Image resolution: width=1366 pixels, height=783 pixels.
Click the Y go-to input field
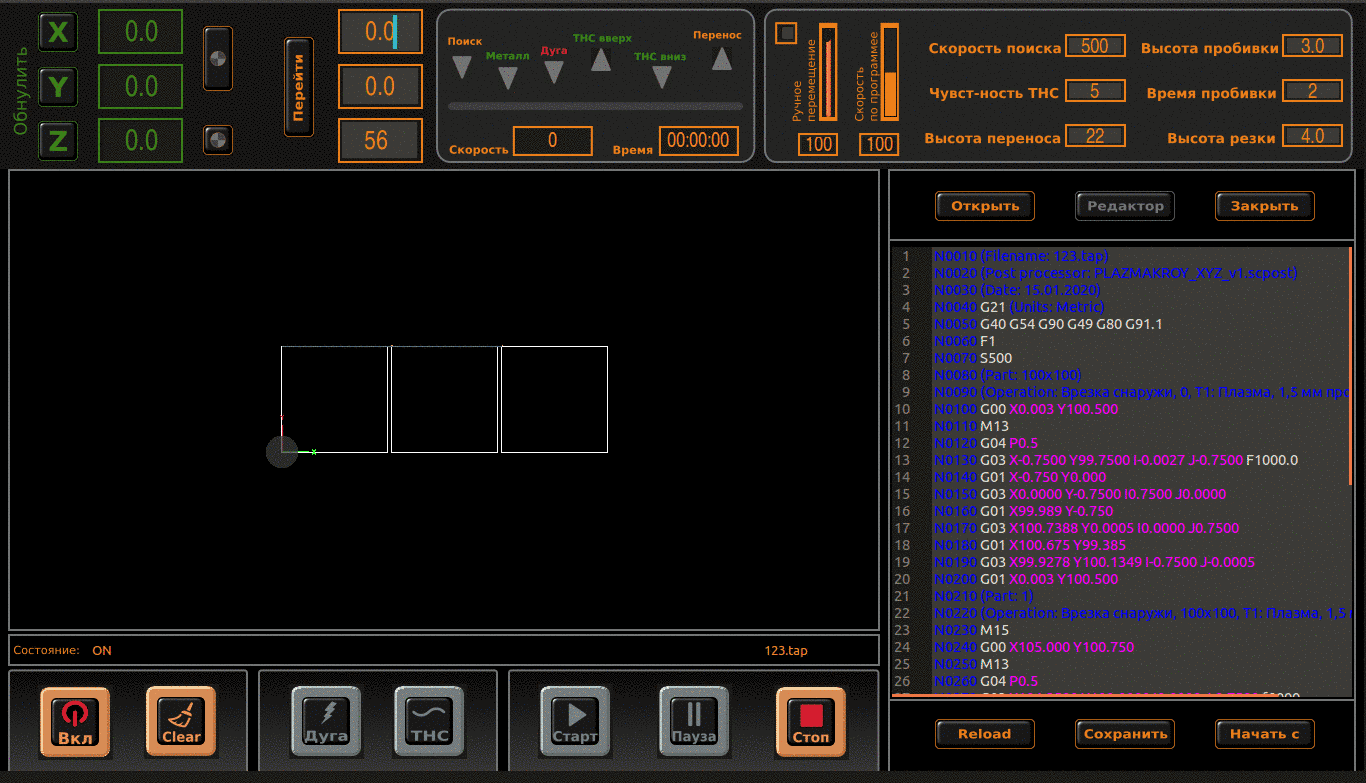click(x=380, y=86)
